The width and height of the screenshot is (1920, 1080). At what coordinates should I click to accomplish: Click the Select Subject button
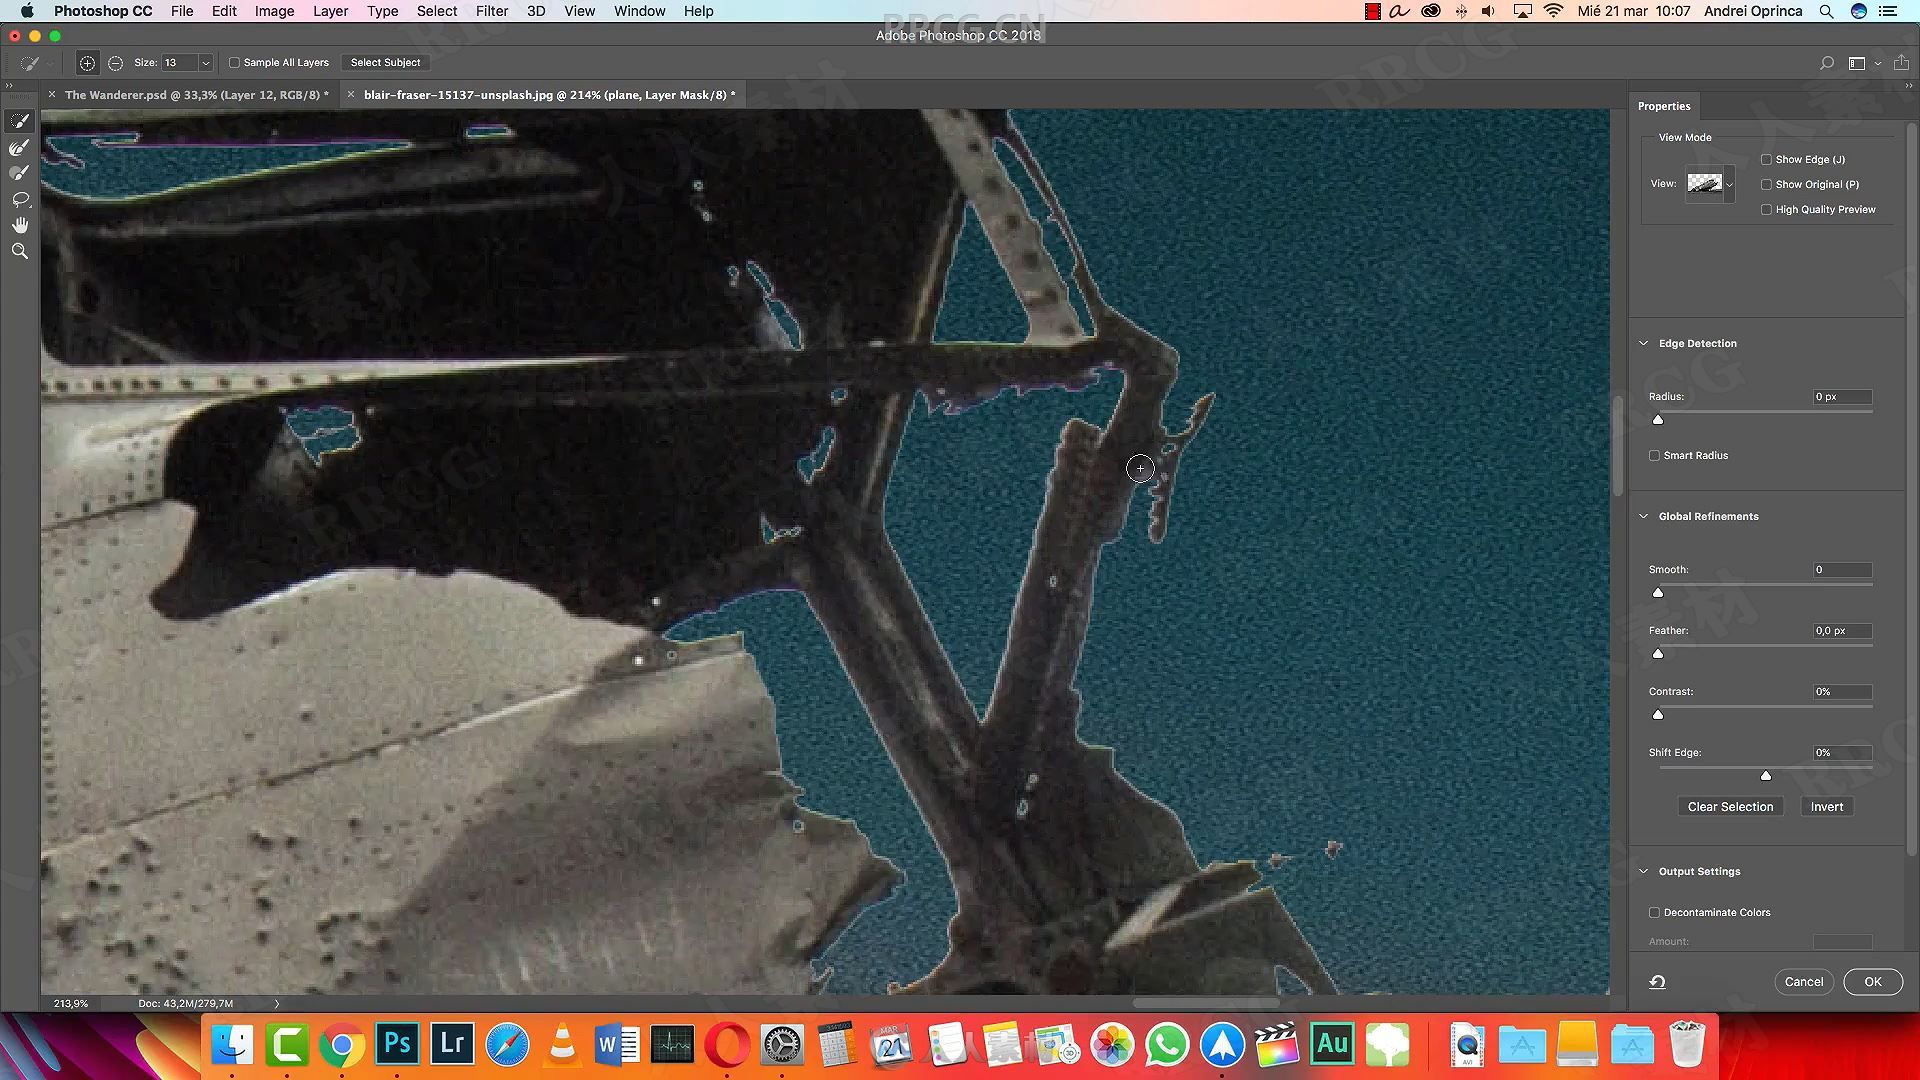(384, 62)
